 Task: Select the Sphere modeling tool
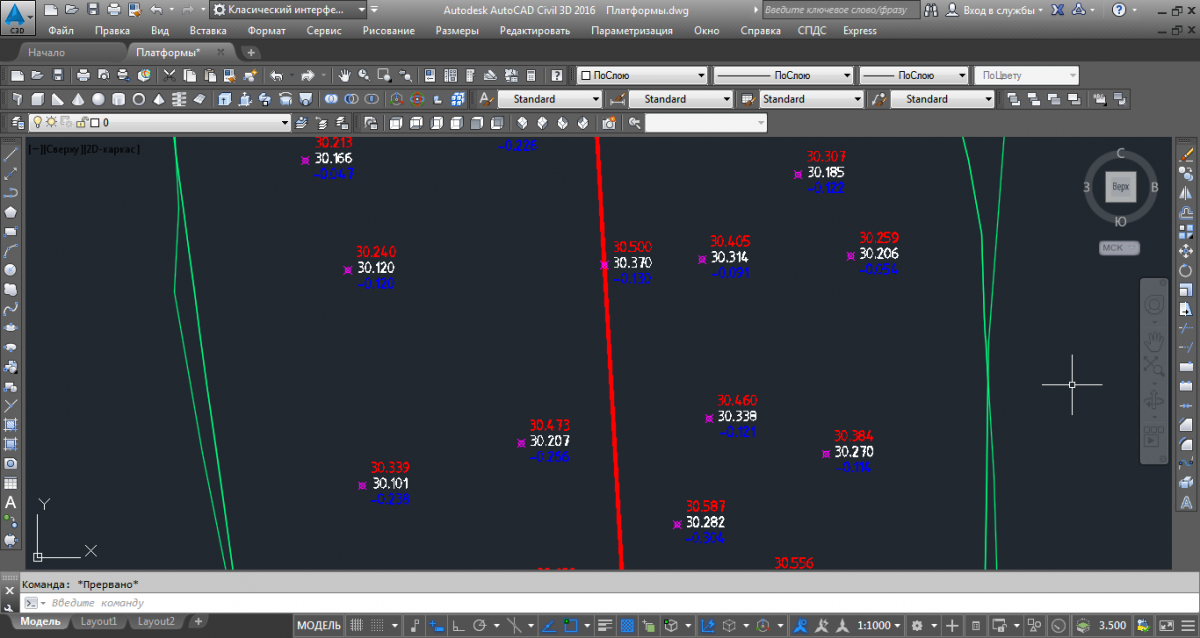pos(98,99)
